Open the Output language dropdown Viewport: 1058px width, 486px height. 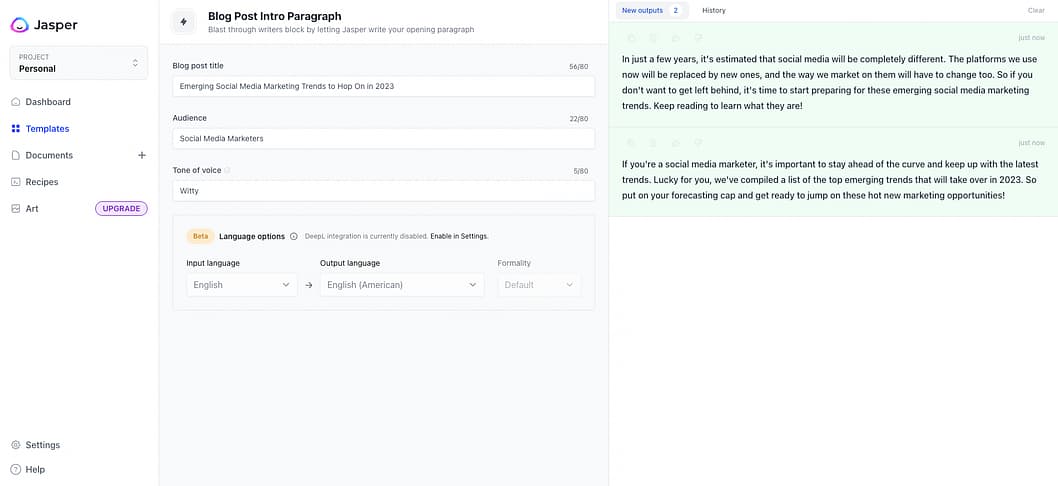(x=401, y=285)
